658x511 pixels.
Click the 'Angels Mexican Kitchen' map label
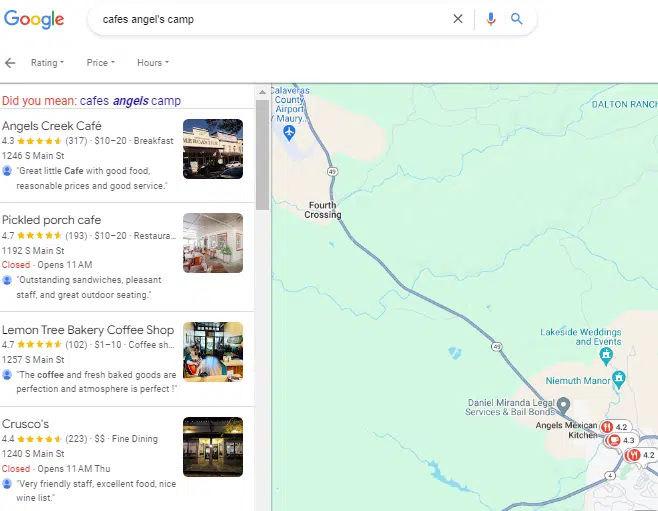567,430
